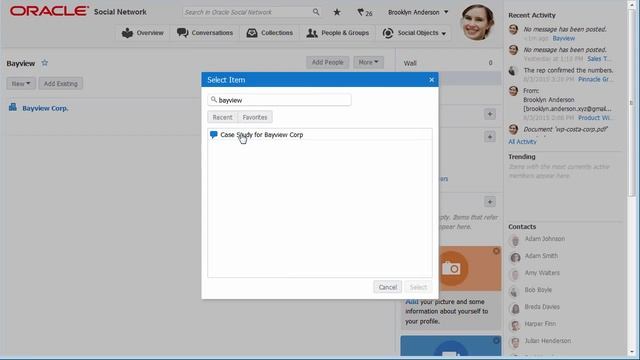This screenshot has width=640, height=360.
Task: Open Collections section
Action: pos(270,33)
